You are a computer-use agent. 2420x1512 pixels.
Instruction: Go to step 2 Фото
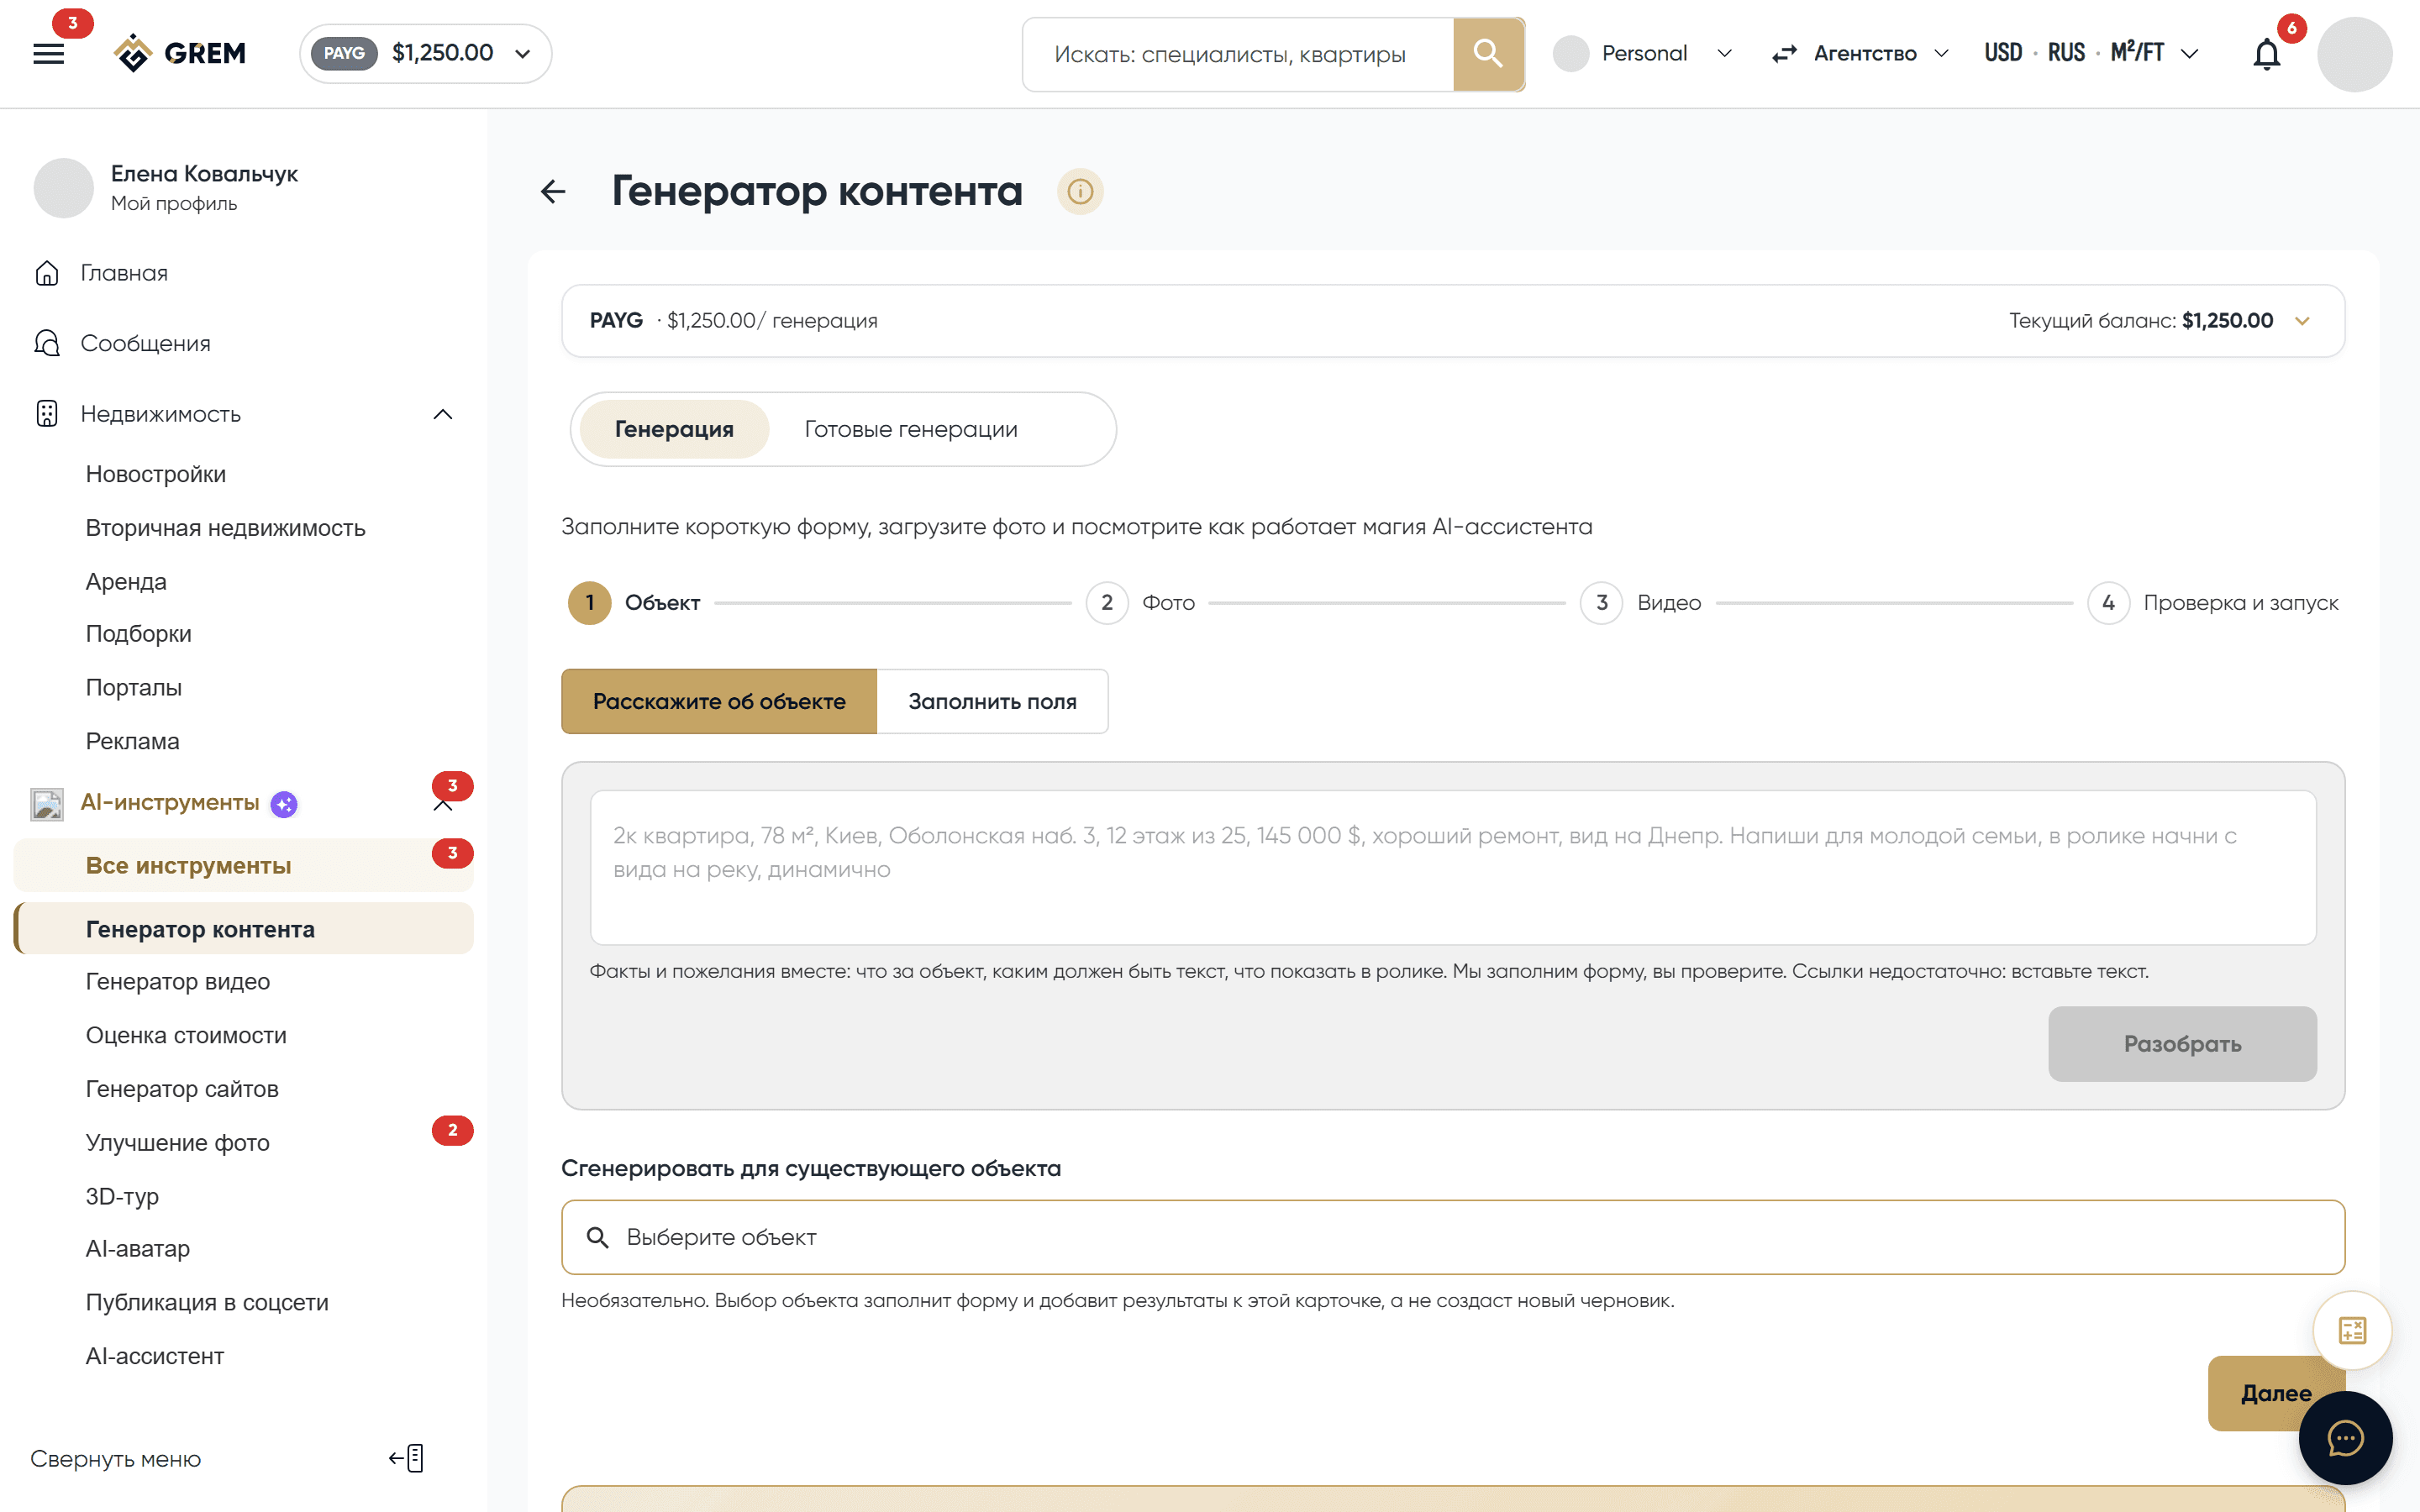click(1141, 603)
